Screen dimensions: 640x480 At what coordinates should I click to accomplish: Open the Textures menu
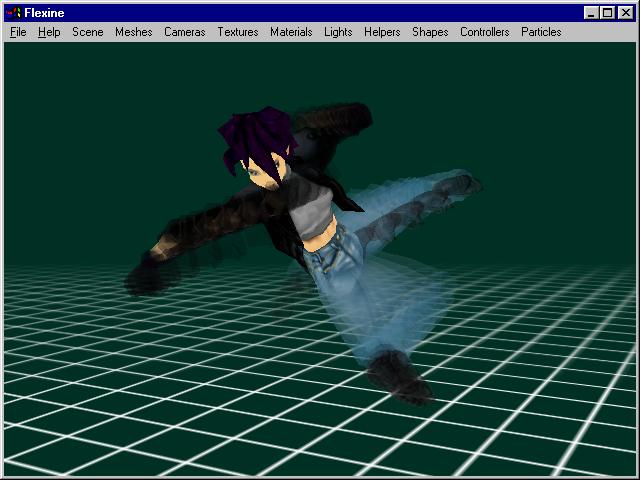tap(238, 32)
